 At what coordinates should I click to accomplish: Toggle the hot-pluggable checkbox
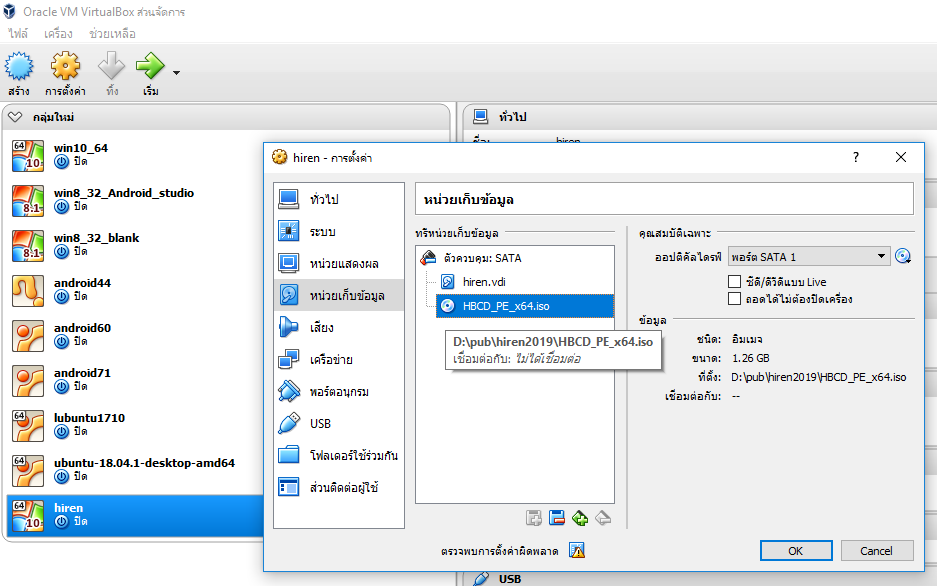[x=735, y=298]
